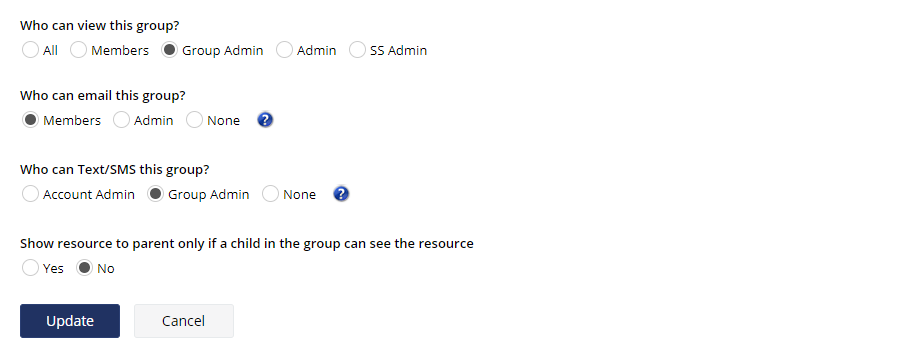
Task: Open help icon for Text/SMS group setting
Action: [x=341, y=194]
